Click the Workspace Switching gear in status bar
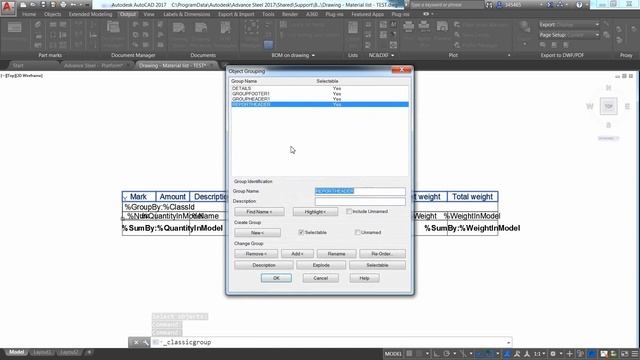The width and height of the screenshot is (640, 360). (553, 353)
